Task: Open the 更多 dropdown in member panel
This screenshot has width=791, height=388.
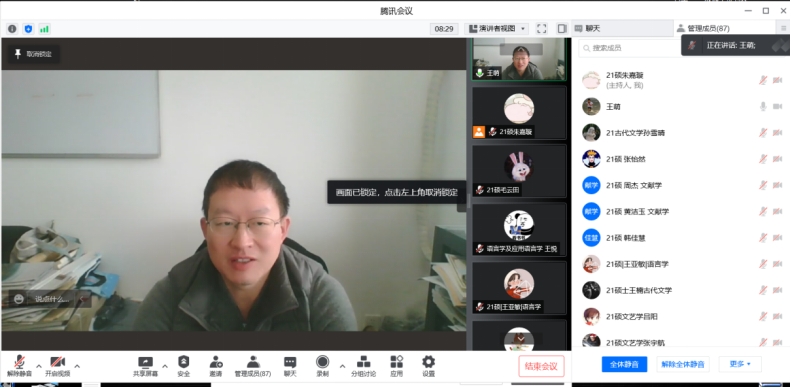Action: (x=740, y=364)
